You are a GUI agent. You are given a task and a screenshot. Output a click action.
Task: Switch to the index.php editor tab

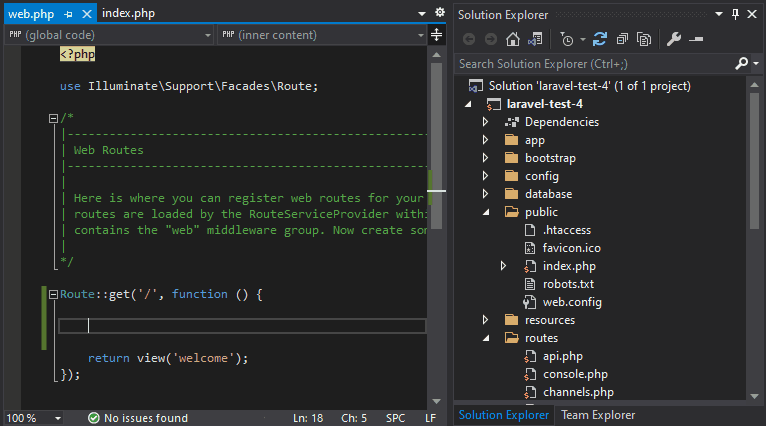coord(128,13)
